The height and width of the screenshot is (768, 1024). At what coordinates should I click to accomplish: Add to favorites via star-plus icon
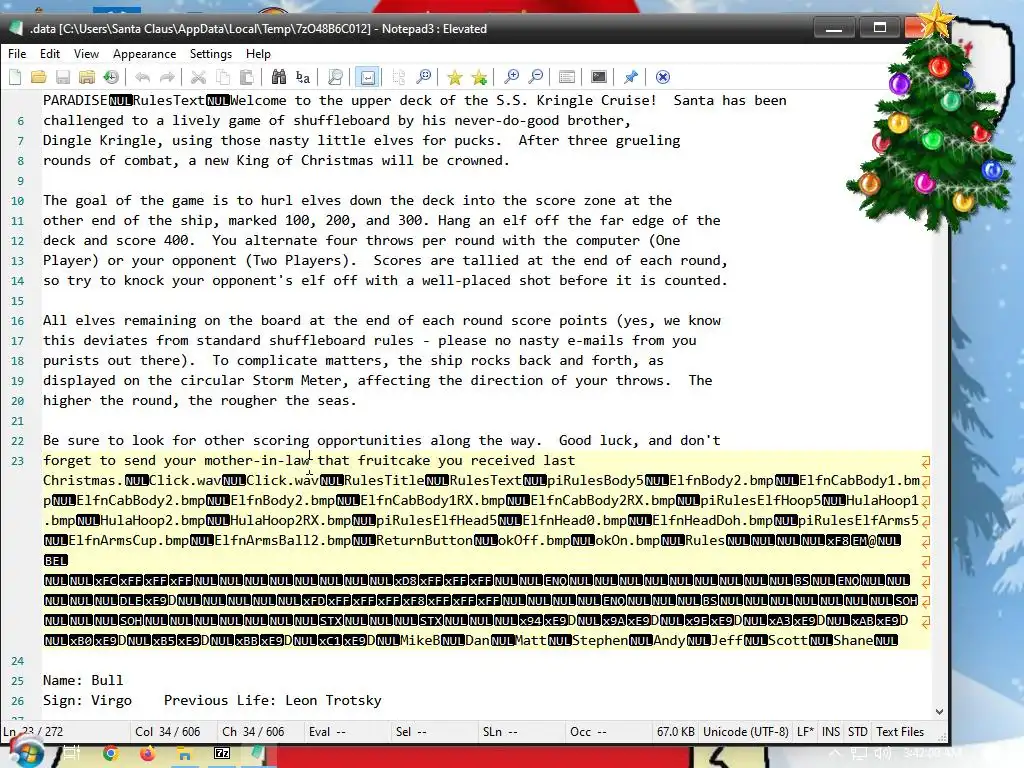point(479,77)
